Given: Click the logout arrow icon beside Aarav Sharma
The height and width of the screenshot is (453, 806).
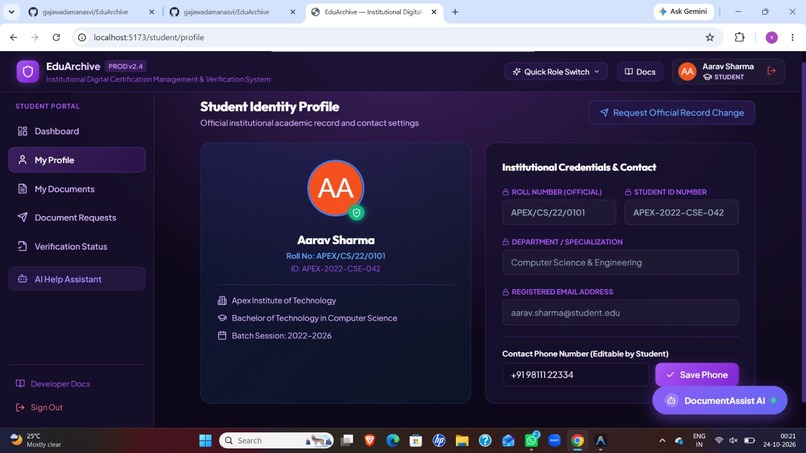Looking at the screenshot, I should coord(772,71).
